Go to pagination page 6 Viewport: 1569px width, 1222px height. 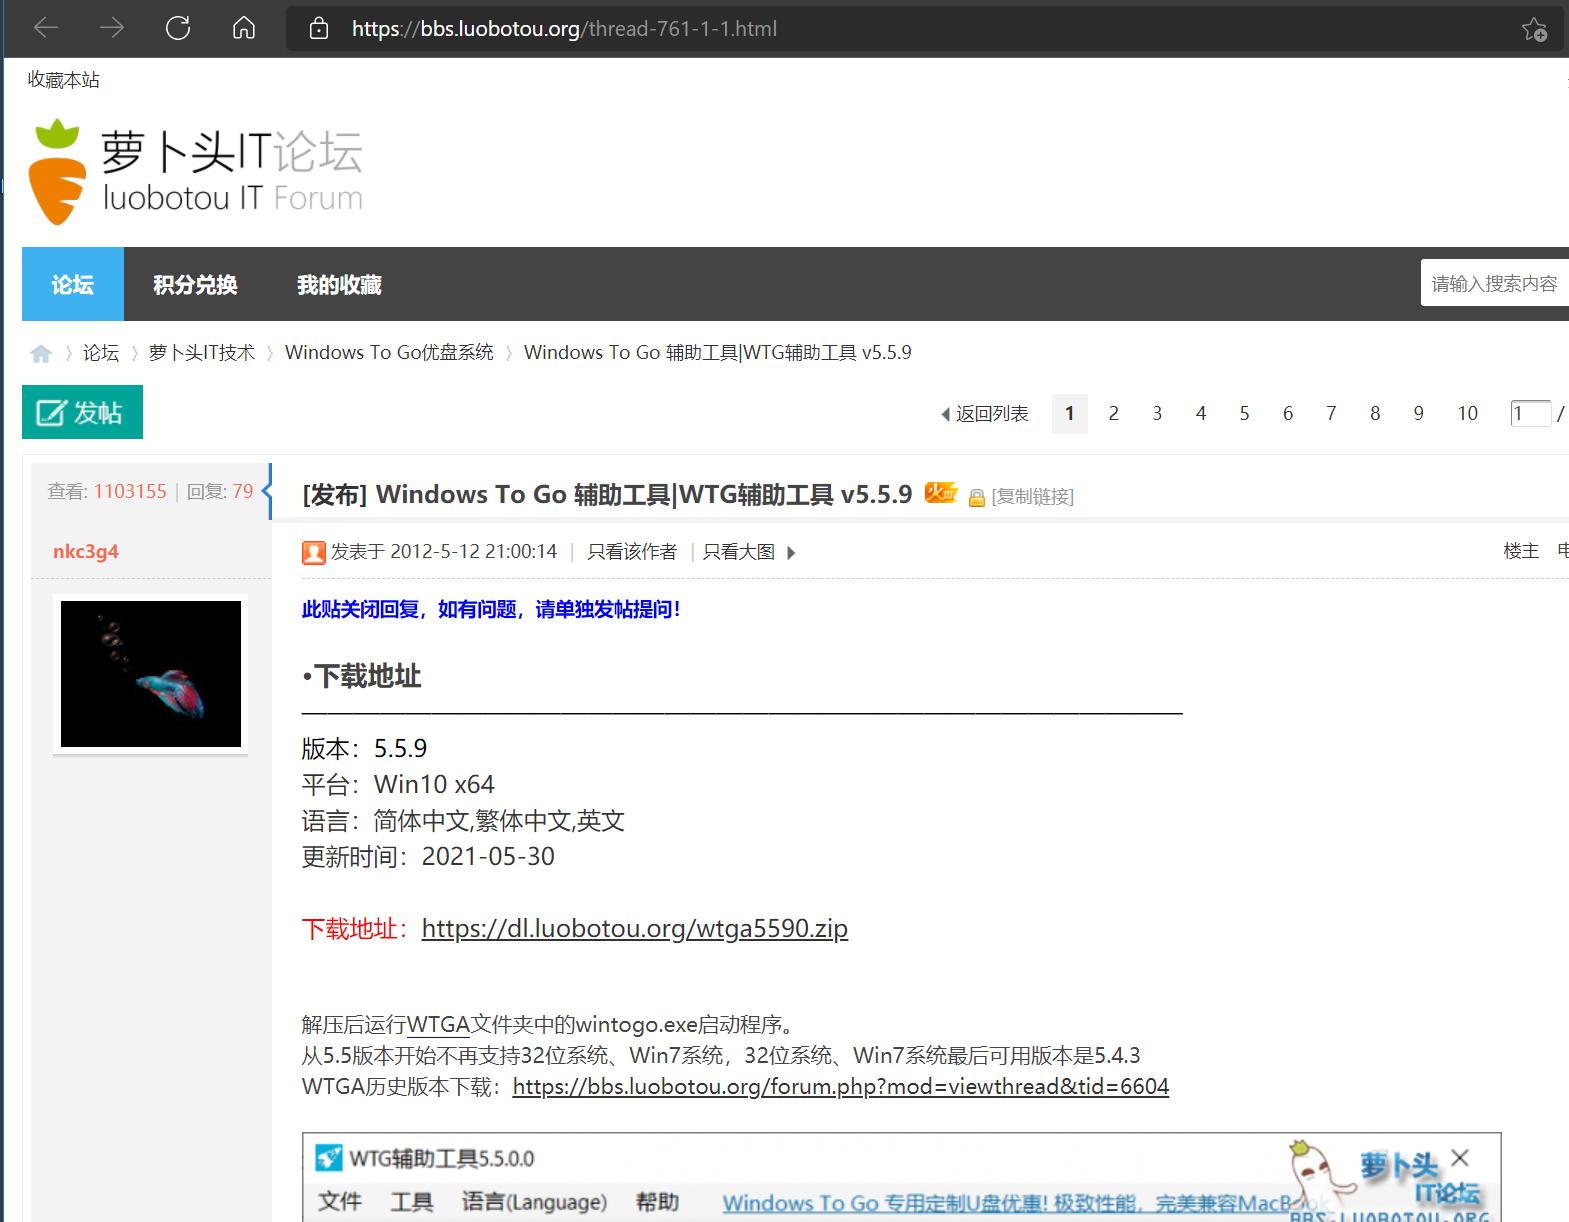(1288, 414)
